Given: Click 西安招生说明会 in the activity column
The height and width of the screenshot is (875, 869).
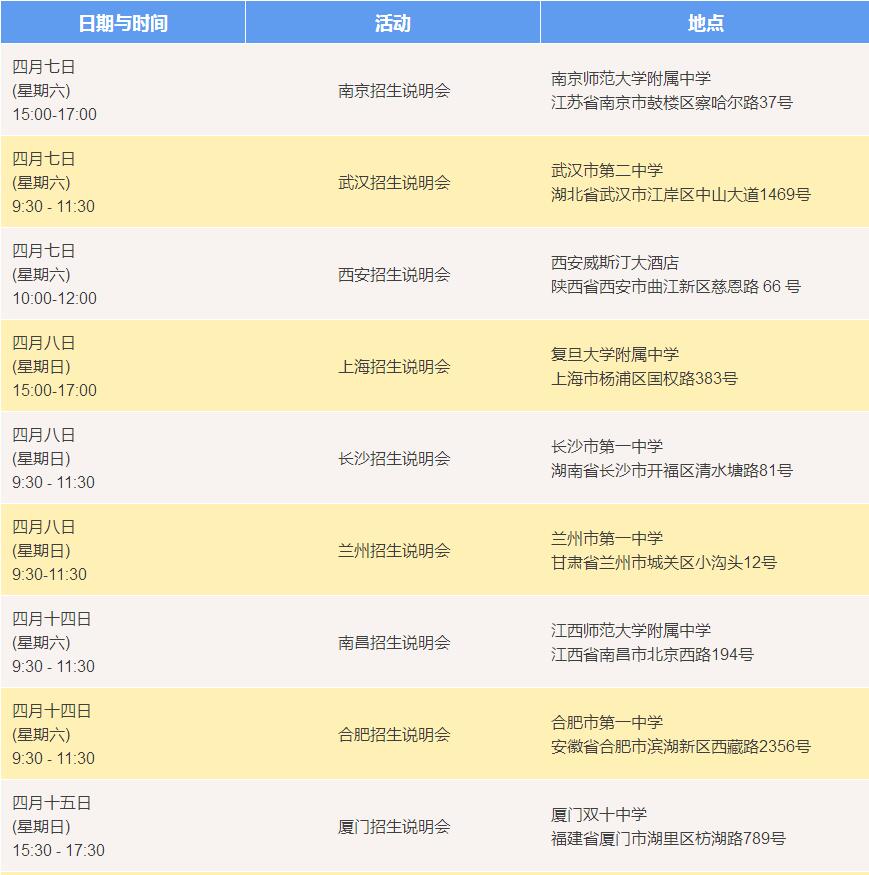Looking at the screenshot, I should [394, 275].
